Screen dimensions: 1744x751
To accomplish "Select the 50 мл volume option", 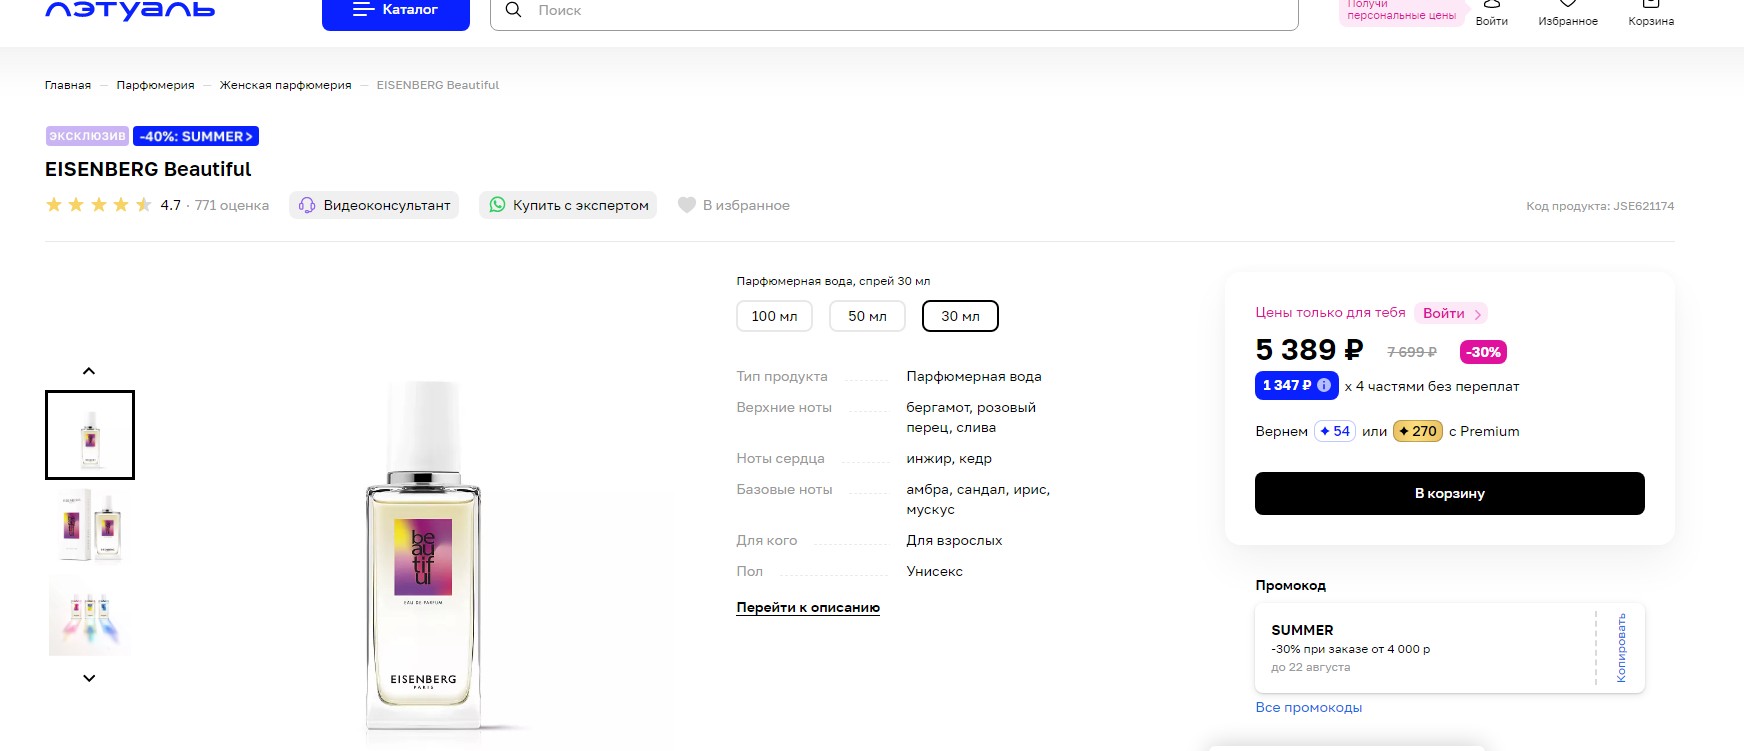I will [867, 316].
